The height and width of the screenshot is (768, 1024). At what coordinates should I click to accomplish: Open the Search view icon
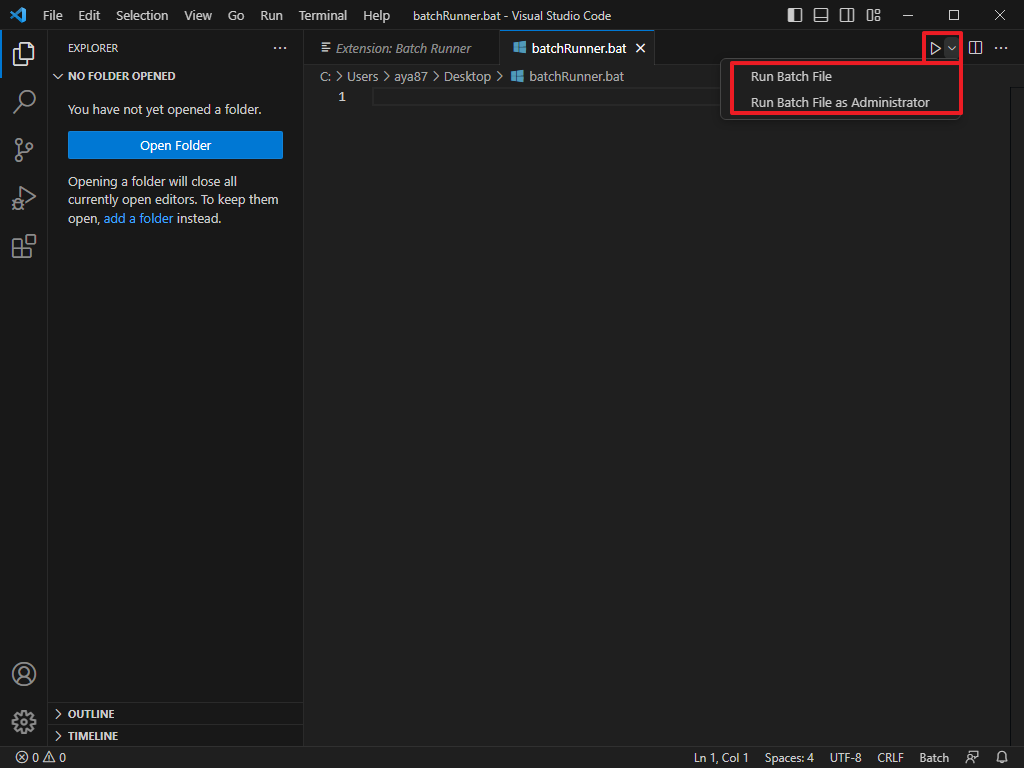(24, 102)
